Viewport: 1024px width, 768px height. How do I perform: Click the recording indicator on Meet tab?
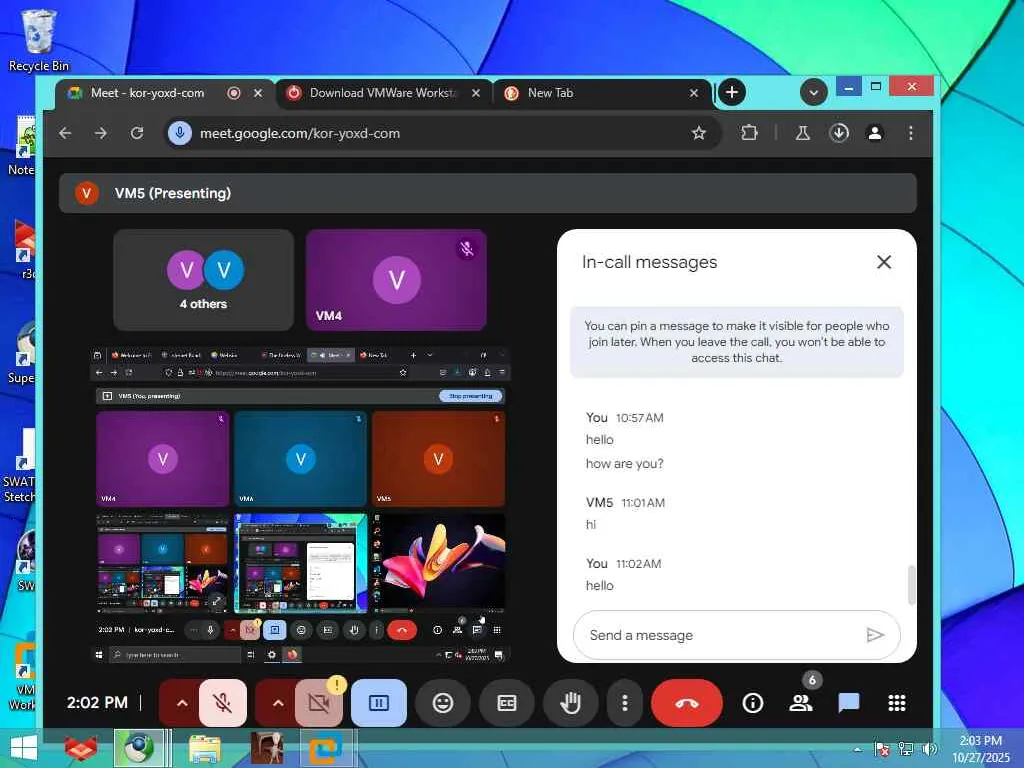(234, 93)
